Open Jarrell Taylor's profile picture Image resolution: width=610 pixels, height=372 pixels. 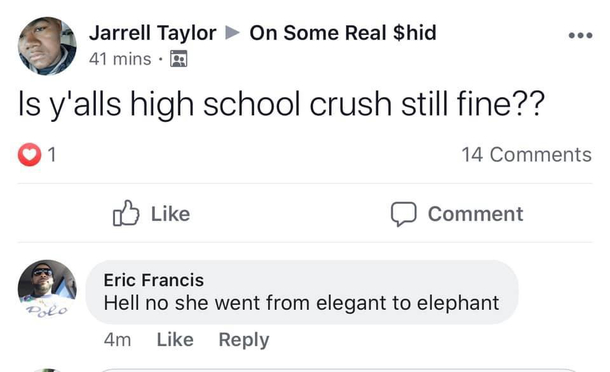pos(47,46)
